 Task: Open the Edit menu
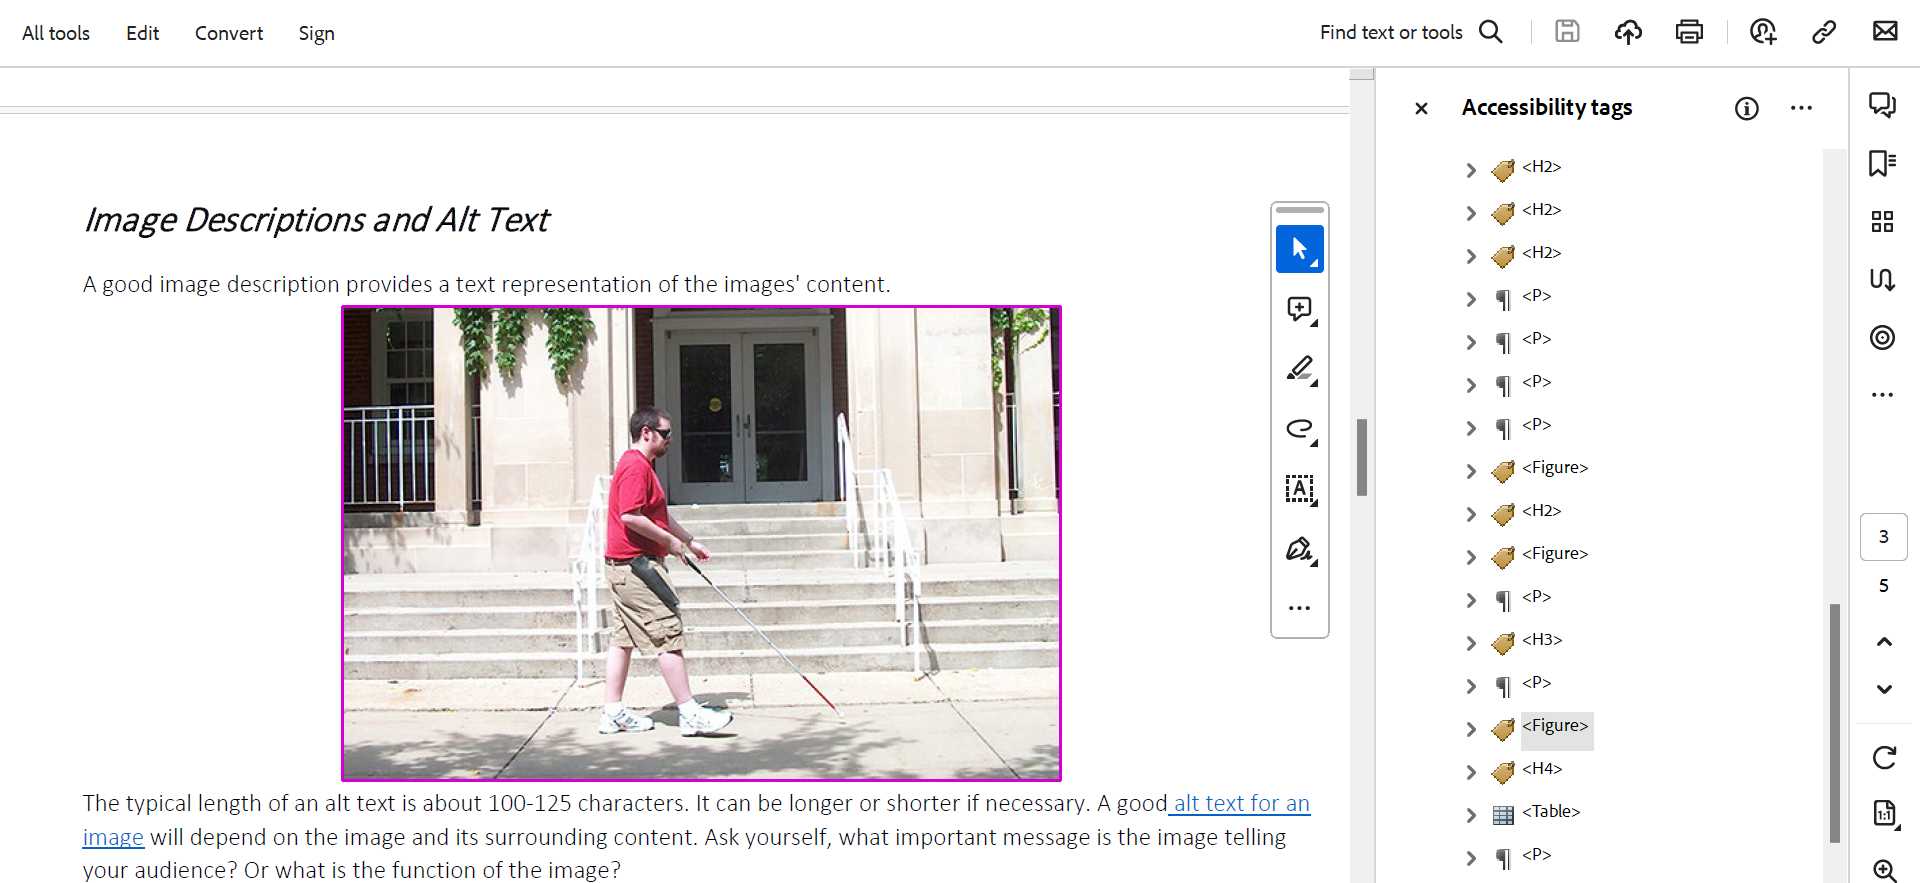pos(142,33)
